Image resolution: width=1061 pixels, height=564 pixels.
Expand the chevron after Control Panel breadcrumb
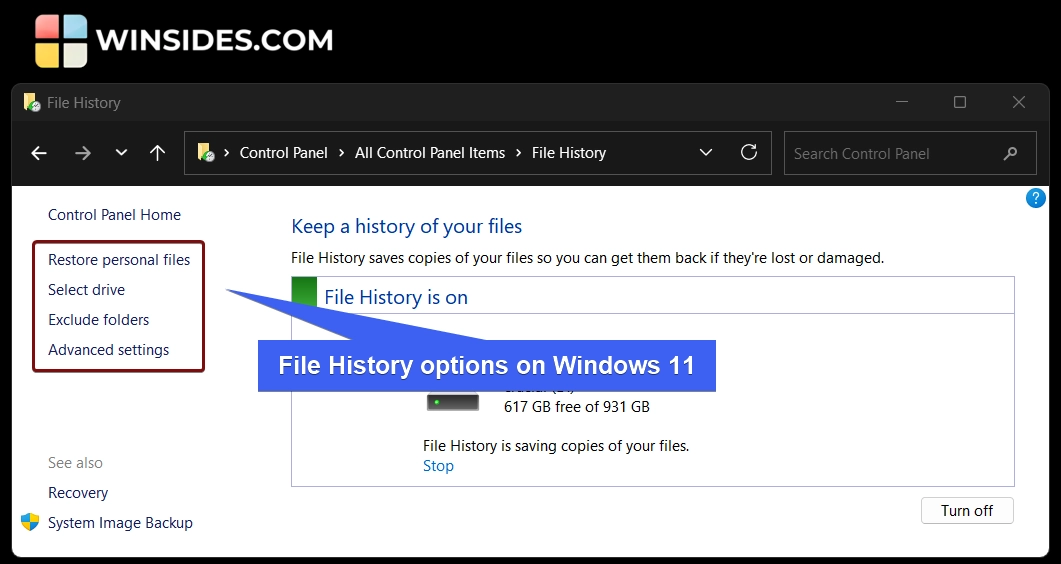coord(342,153)
